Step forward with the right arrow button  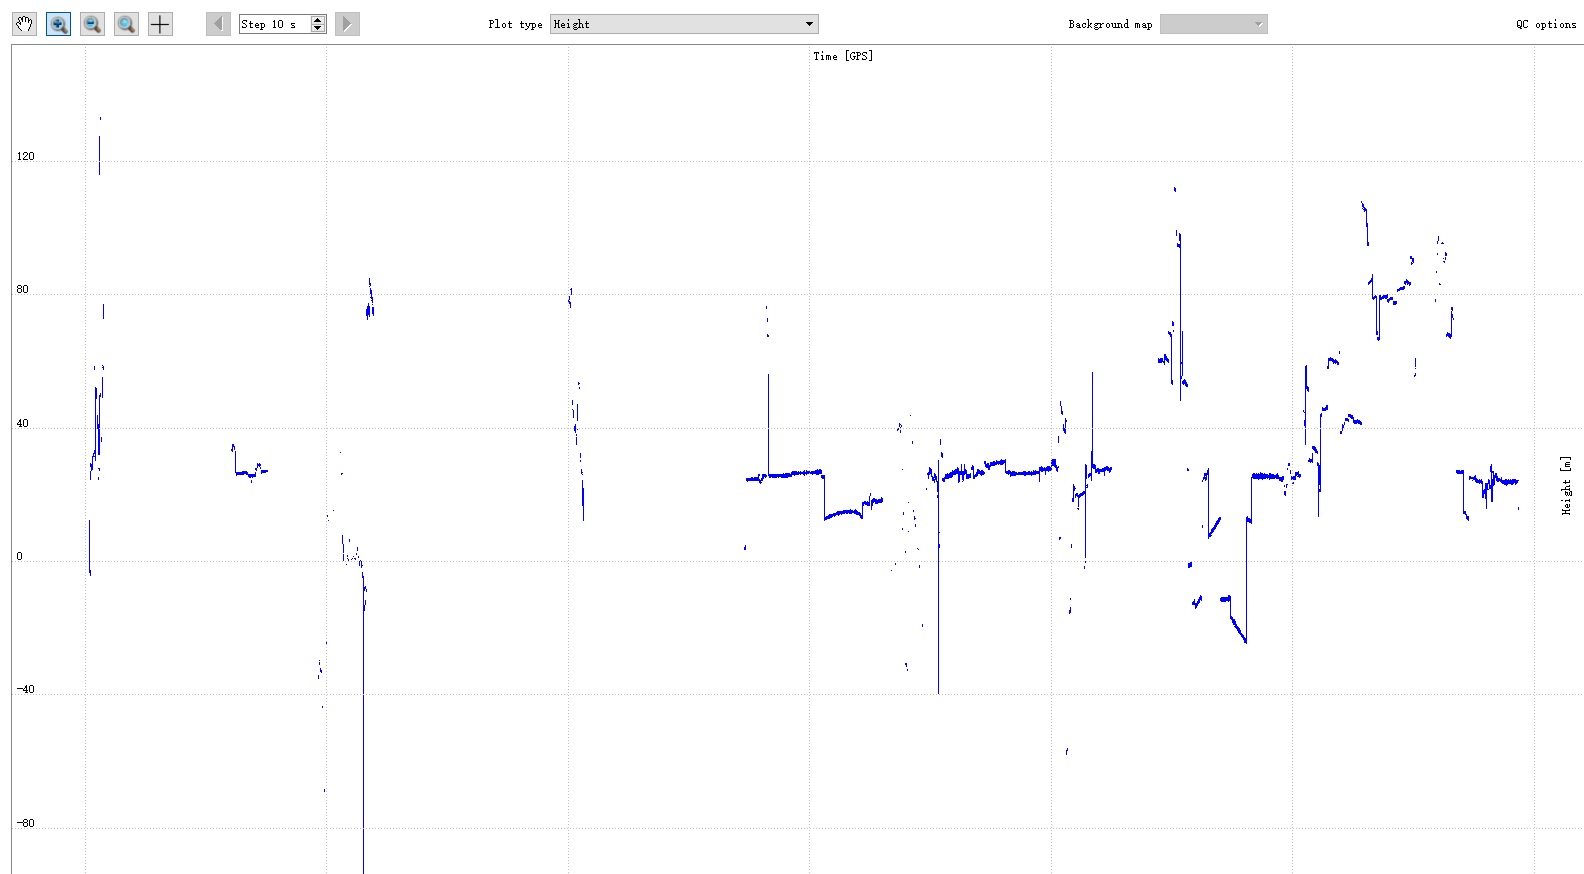[347, 24]
